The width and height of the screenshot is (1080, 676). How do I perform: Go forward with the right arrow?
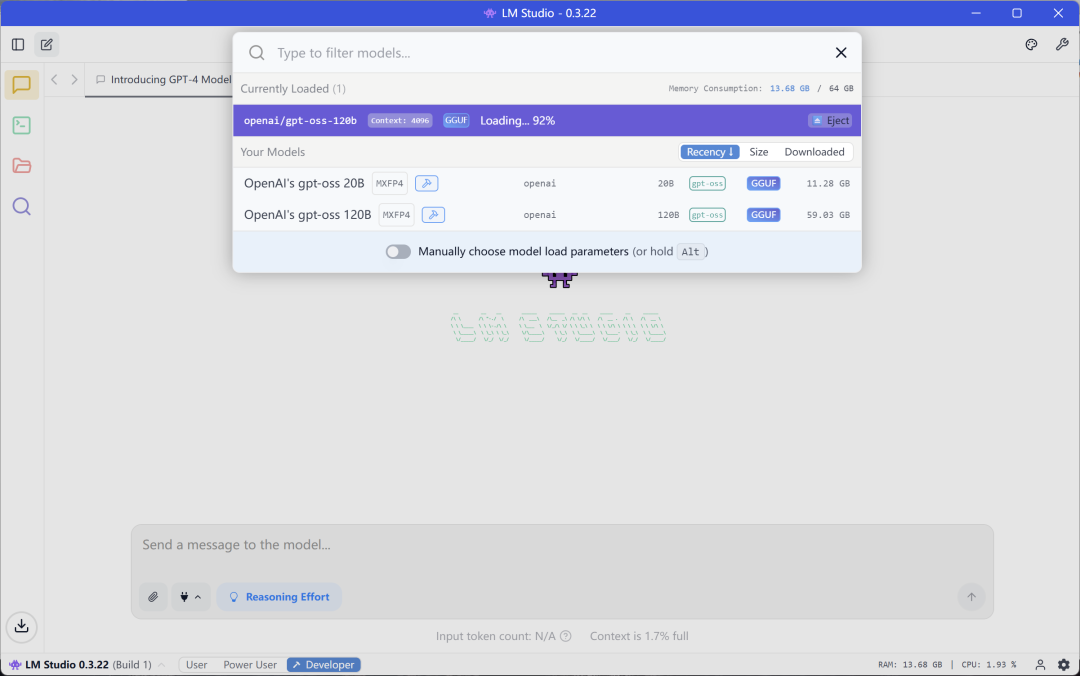click(74, 79)
